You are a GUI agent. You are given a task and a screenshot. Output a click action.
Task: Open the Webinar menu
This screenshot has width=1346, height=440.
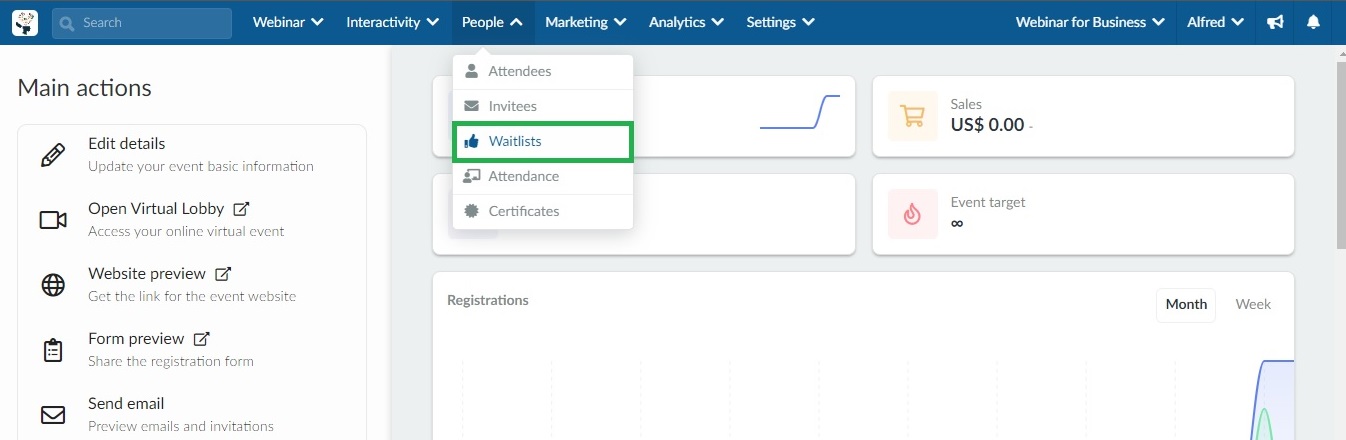tap(288, 22)
